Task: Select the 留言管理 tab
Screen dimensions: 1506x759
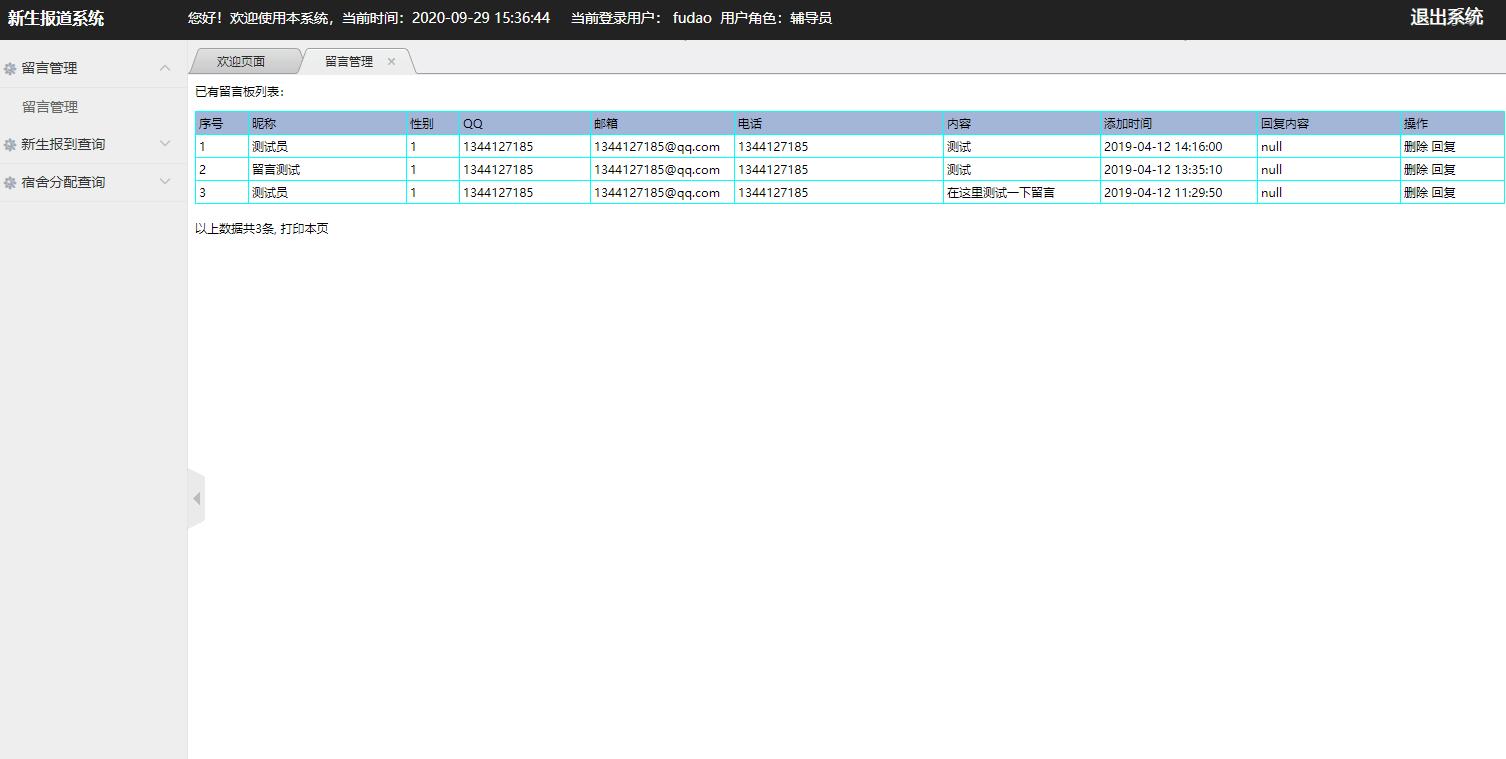Action: coord(348,62)
